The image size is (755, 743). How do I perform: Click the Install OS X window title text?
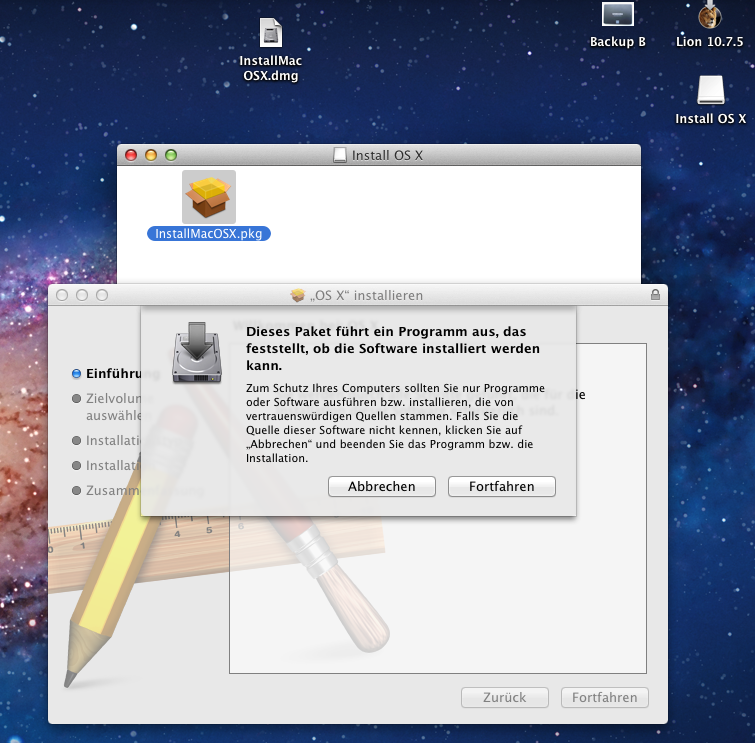[387, 156]
